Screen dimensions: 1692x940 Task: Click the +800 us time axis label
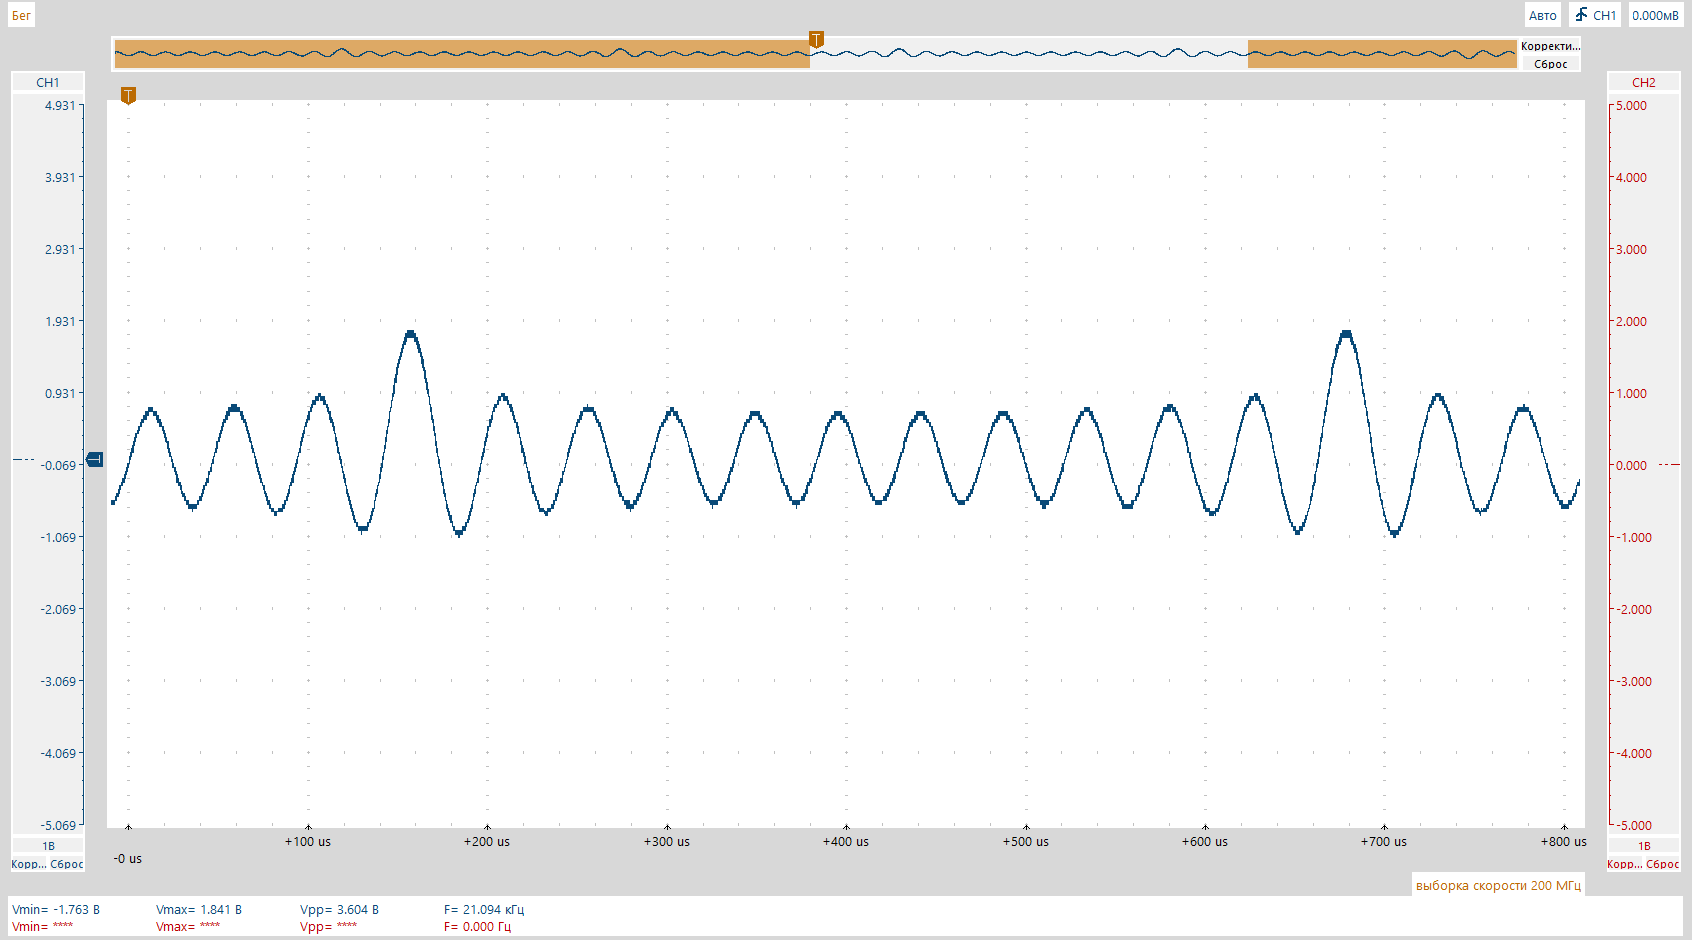[1564, 841]
